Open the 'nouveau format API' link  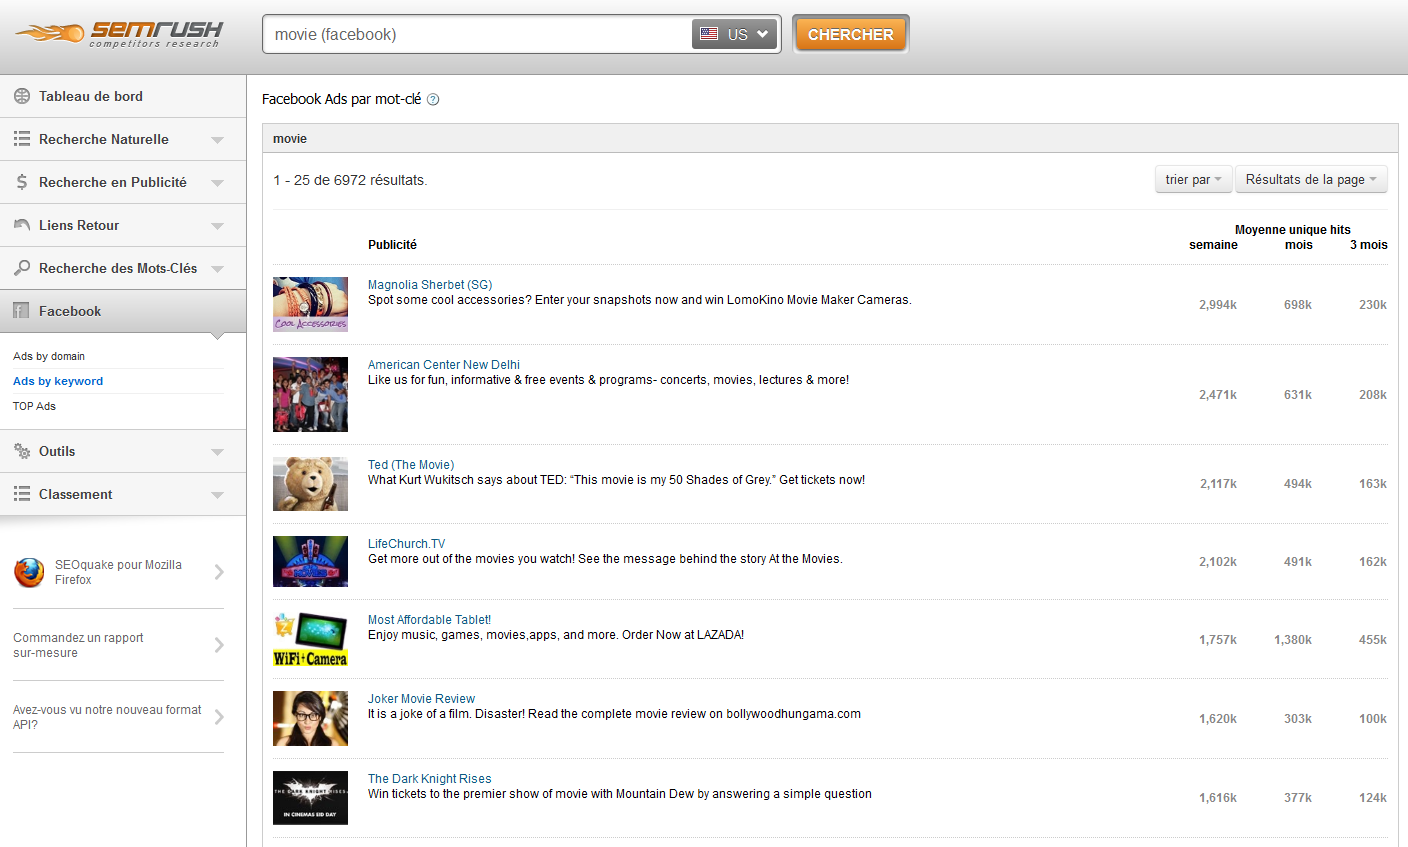click(107, 717)
